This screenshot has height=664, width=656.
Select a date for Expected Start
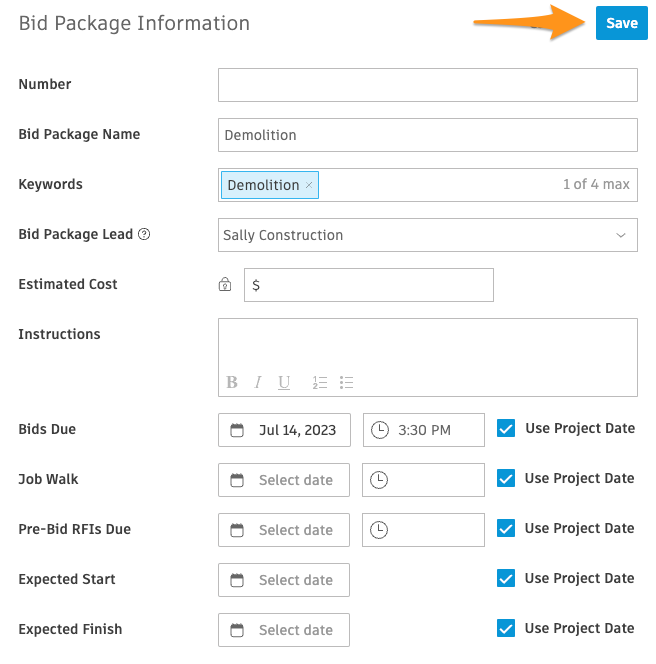click(x=284, y=580)
